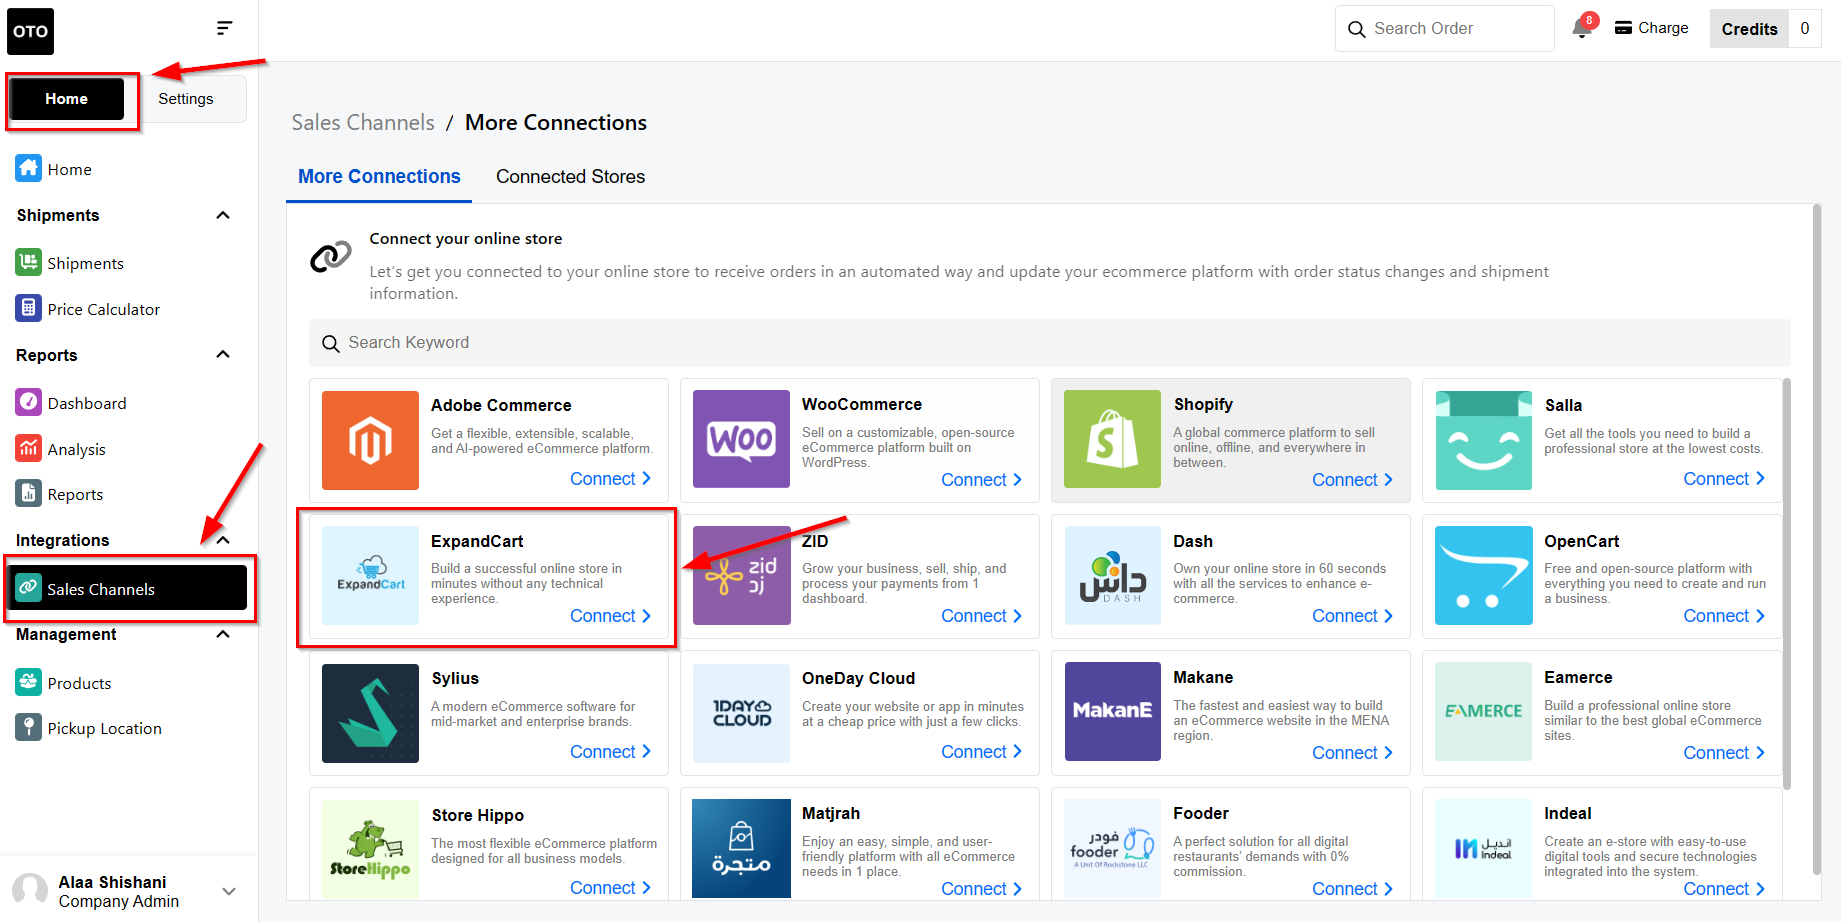1841x922 pixels.
Task: Click the Eamerce logo
Action: [x=1484, y=712]
